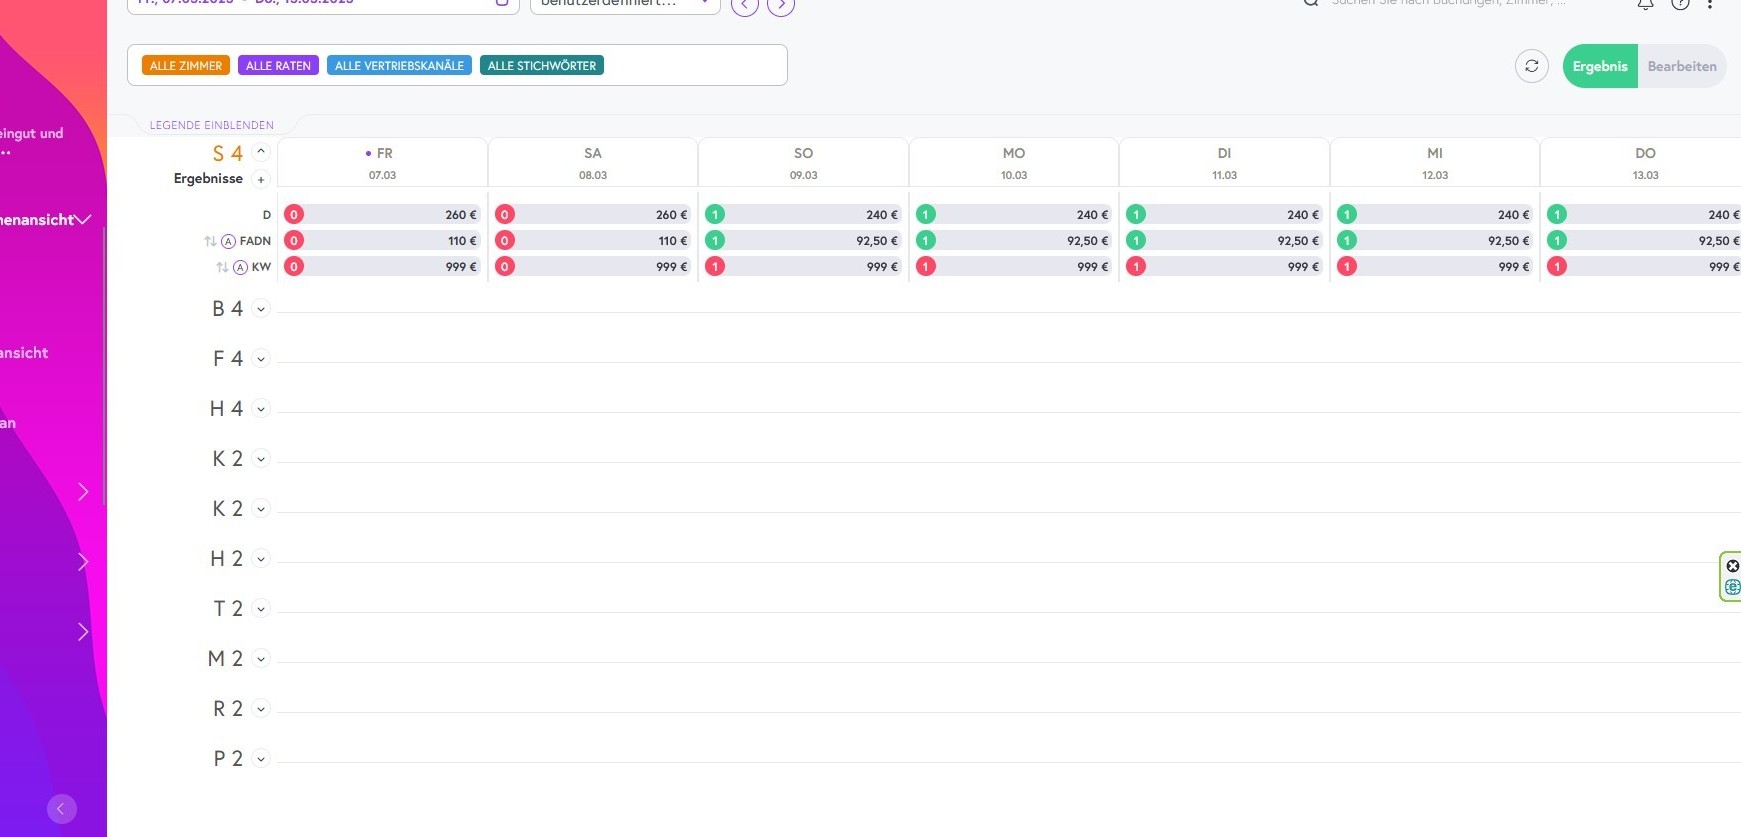Collapse the sidebar with the bottom left arrow
This screenshot has width=1741, height=837.
coord(61,808)
